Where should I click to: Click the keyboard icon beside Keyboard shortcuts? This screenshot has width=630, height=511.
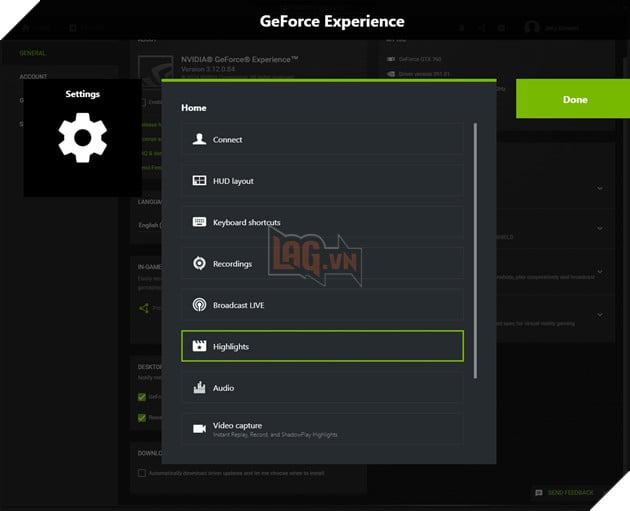199,222
